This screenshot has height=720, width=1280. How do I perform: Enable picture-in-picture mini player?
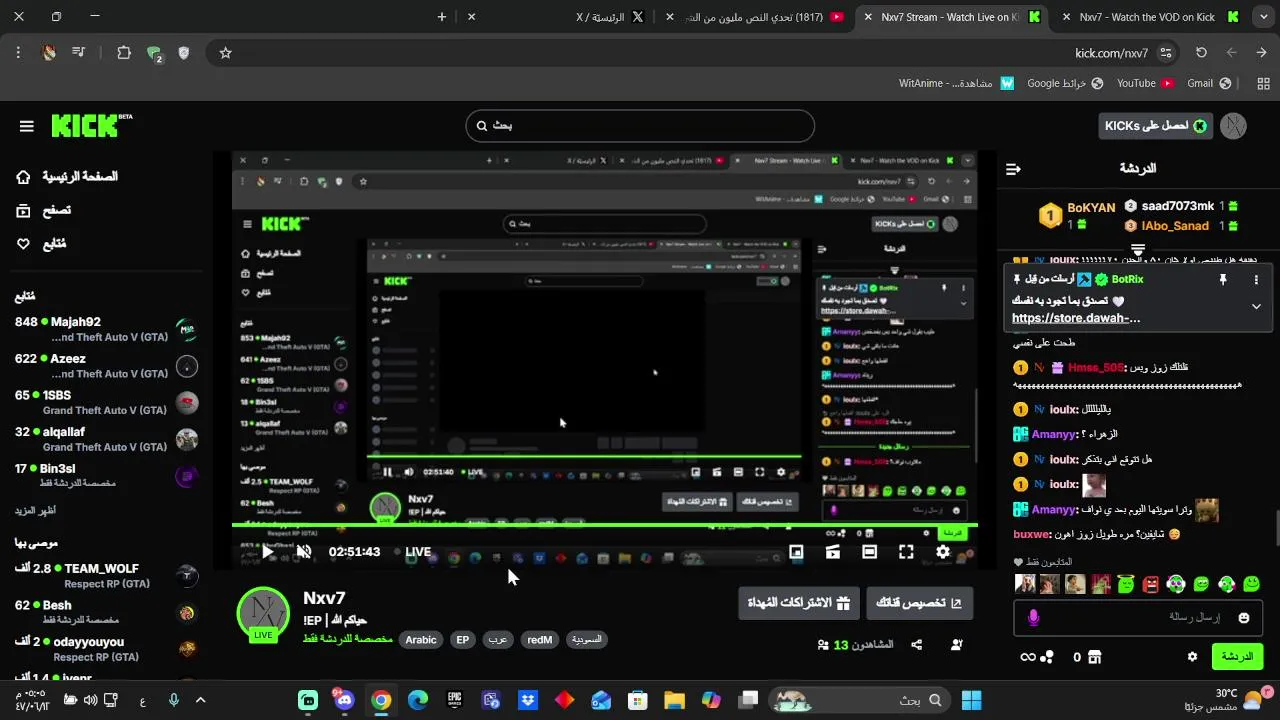pyautogui.click(x=796, y=552)
